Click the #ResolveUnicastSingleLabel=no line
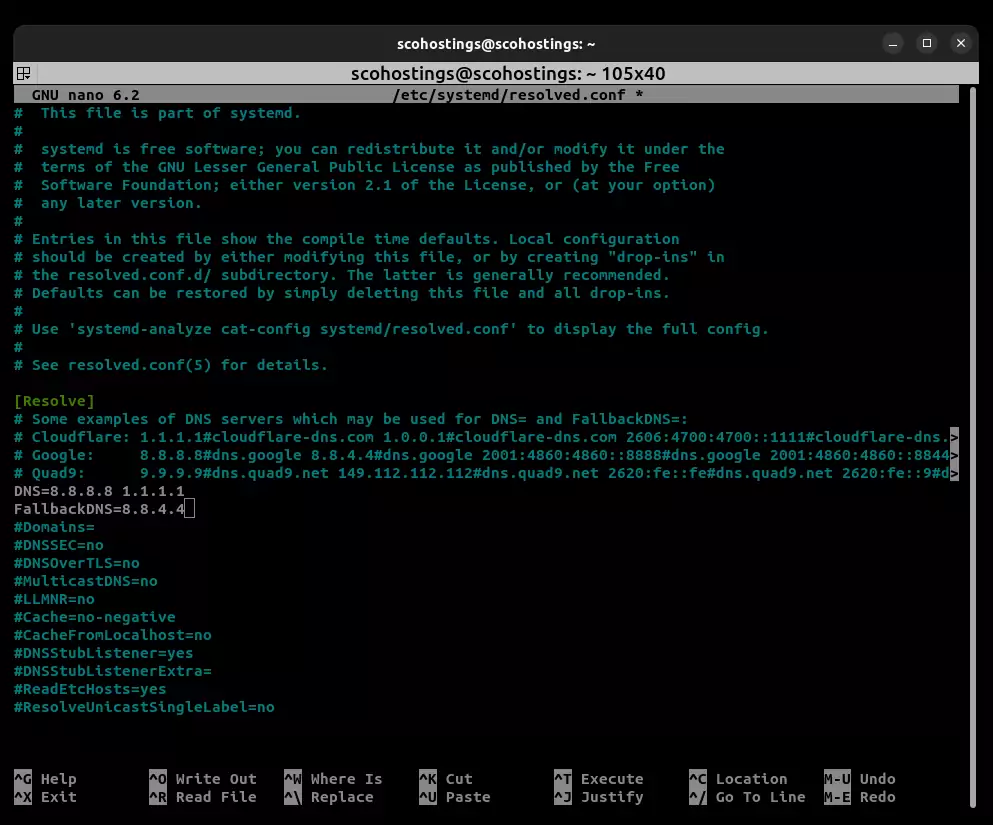 click(144, 707)
